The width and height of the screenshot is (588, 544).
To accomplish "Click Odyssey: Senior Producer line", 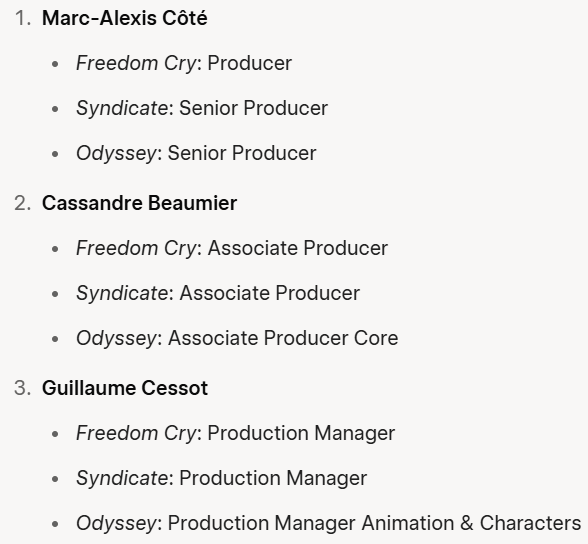I will pos(196,153).
